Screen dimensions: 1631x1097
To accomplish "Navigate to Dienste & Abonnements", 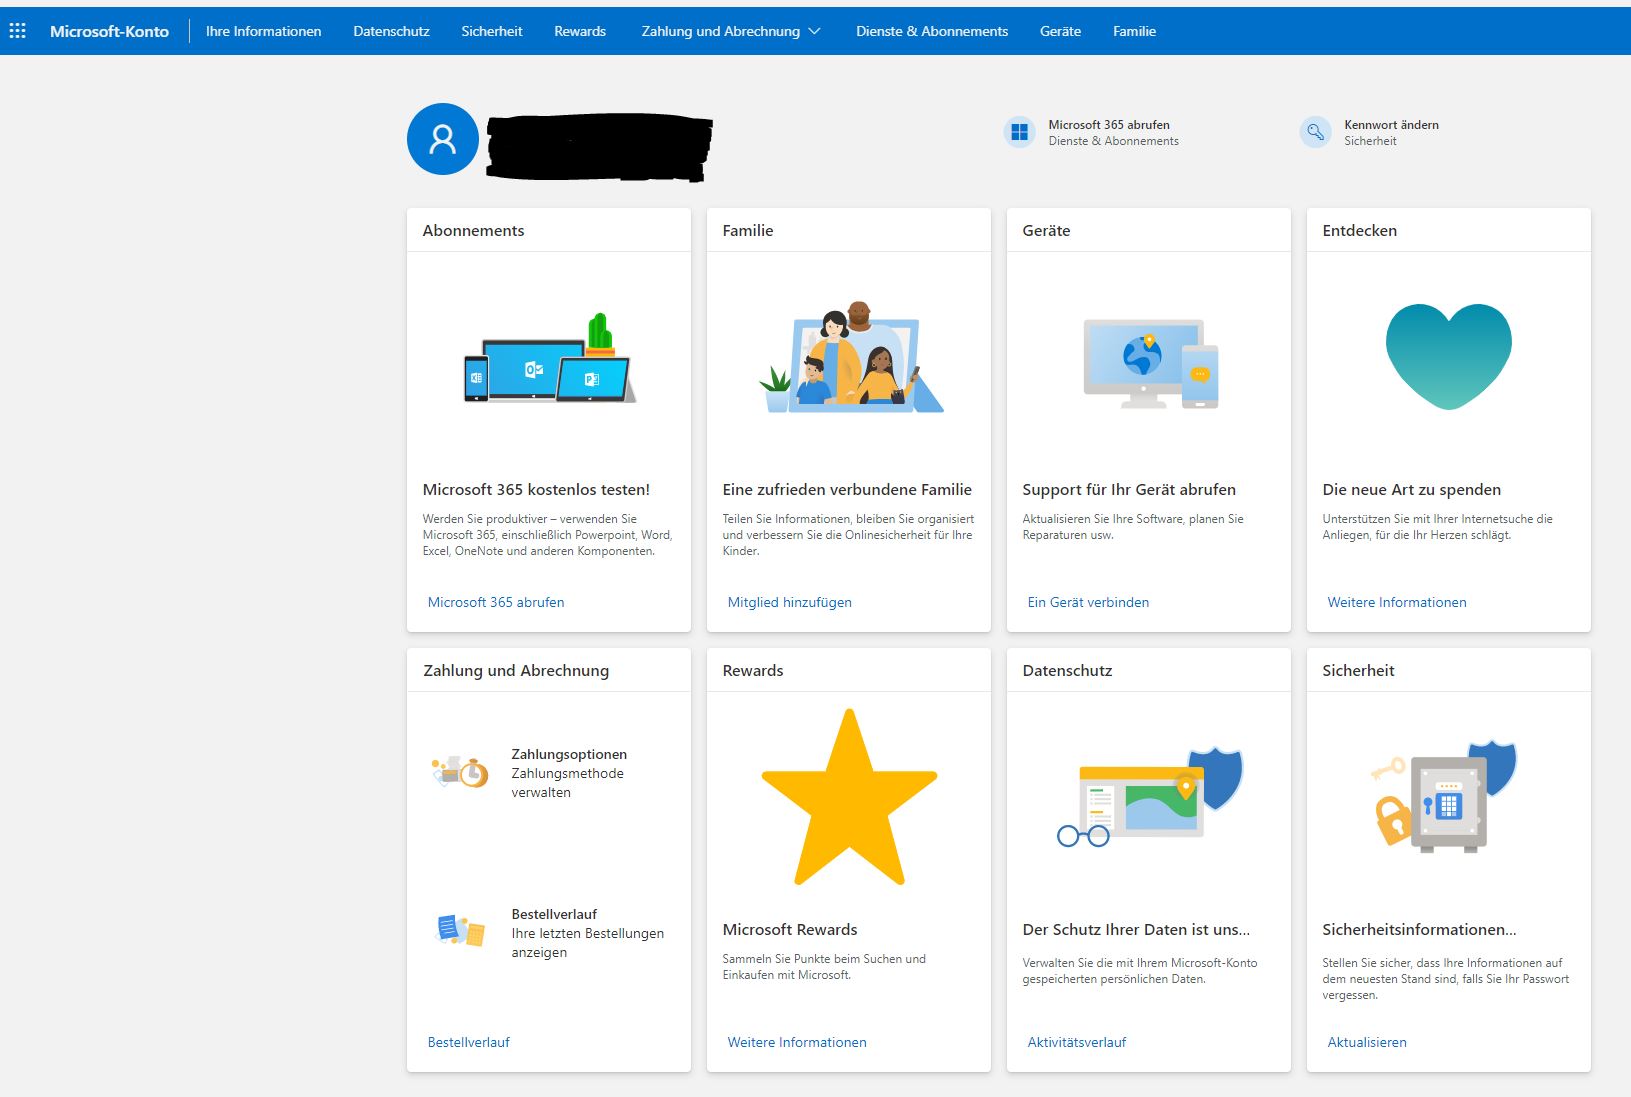I will click(932, 31).
